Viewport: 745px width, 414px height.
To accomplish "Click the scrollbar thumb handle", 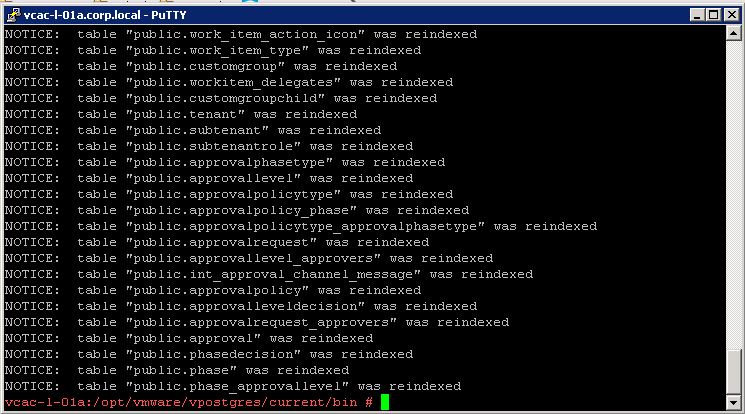I will [x=734, y=373].
